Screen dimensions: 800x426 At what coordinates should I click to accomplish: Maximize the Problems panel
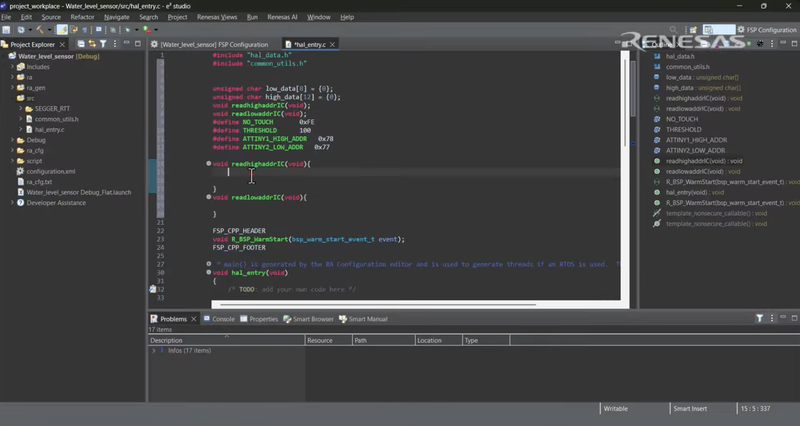794,318
